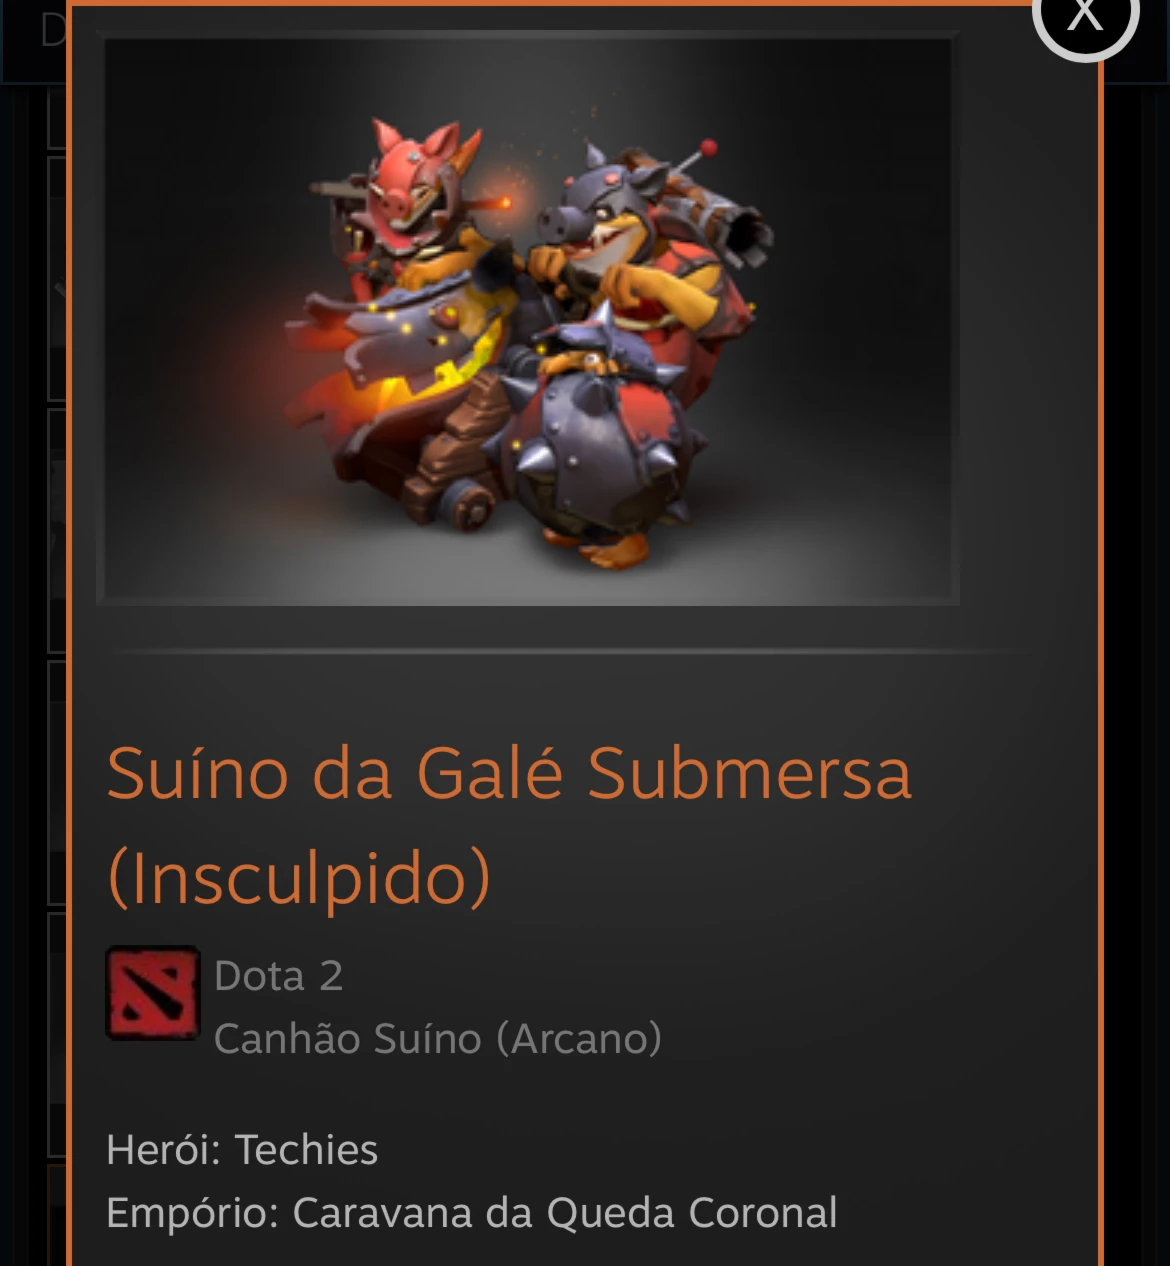Click the Canhão Suíno (Arcano) type label
This screenshot has height=1266, width=1170.
click(437, 1039)
